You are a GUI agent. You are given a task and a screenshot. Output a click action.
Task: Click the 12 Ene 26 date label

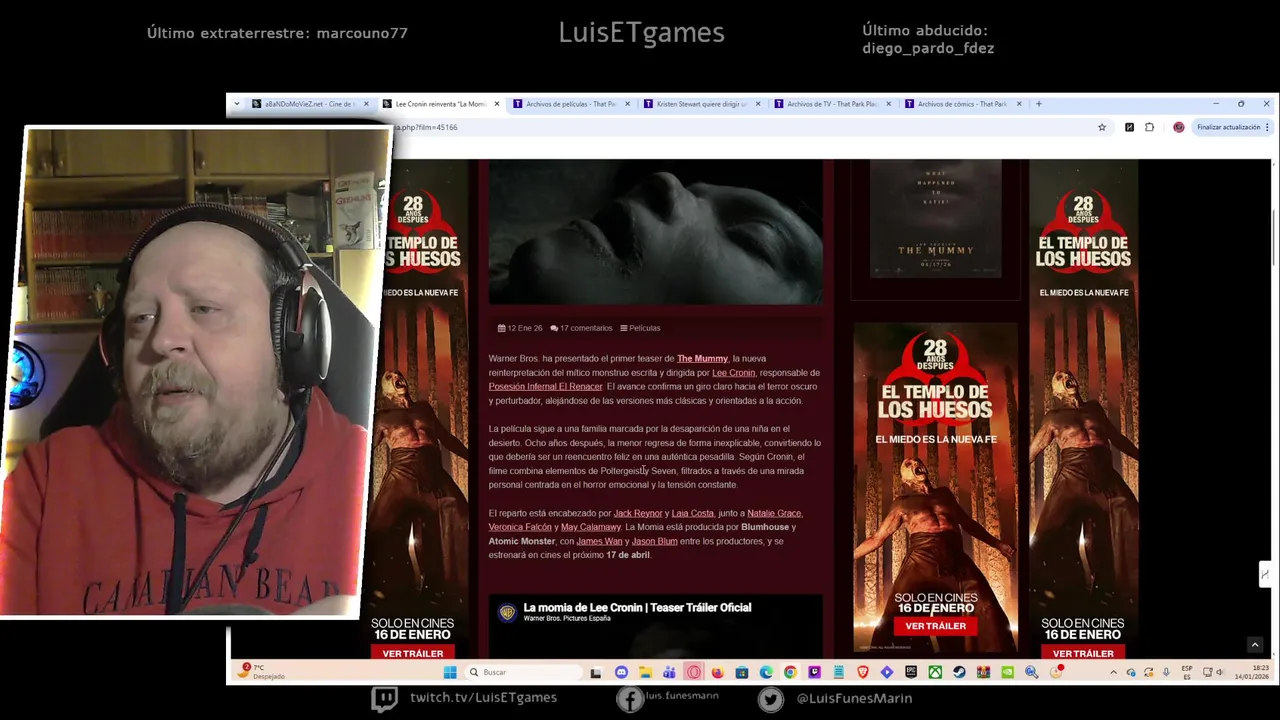[520, 328]
